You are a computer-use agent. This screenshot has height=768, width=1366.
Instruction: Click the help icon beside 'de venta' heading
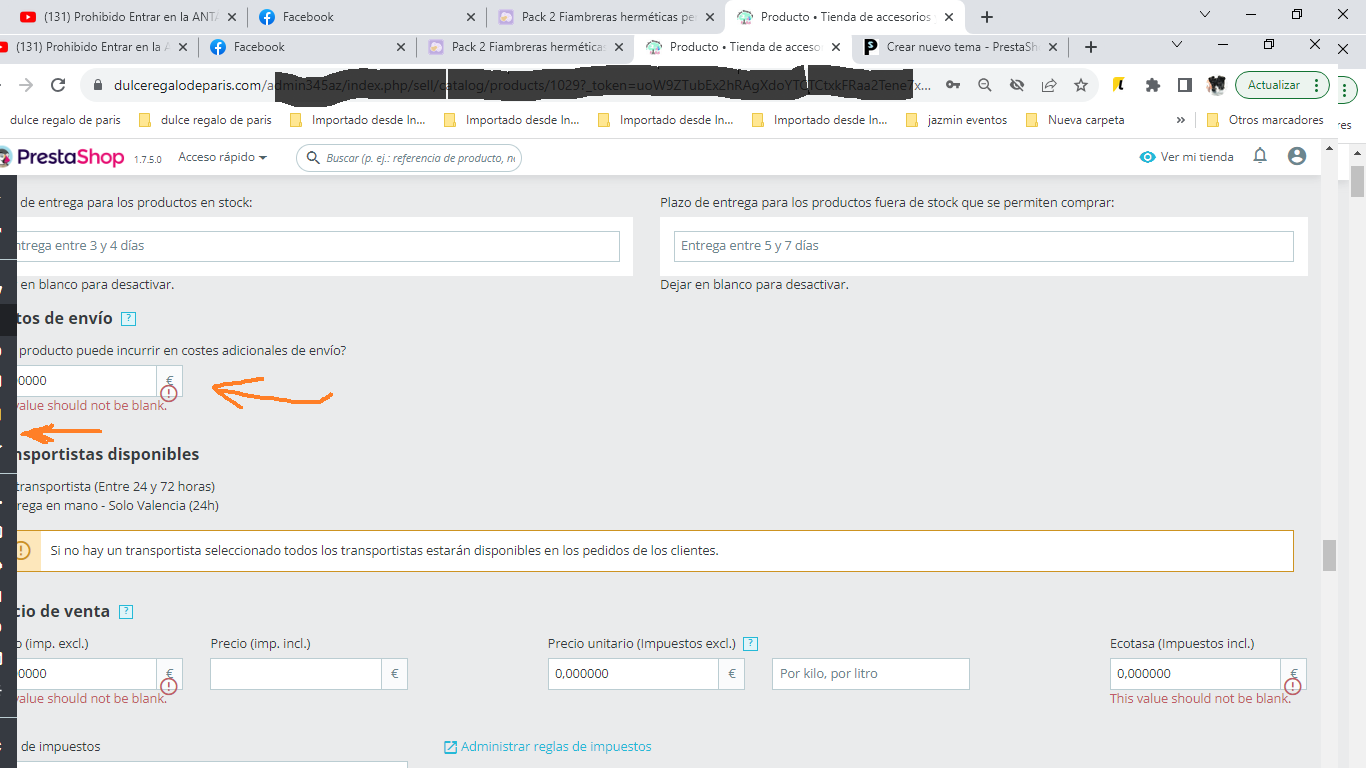(x=126, y=612)
